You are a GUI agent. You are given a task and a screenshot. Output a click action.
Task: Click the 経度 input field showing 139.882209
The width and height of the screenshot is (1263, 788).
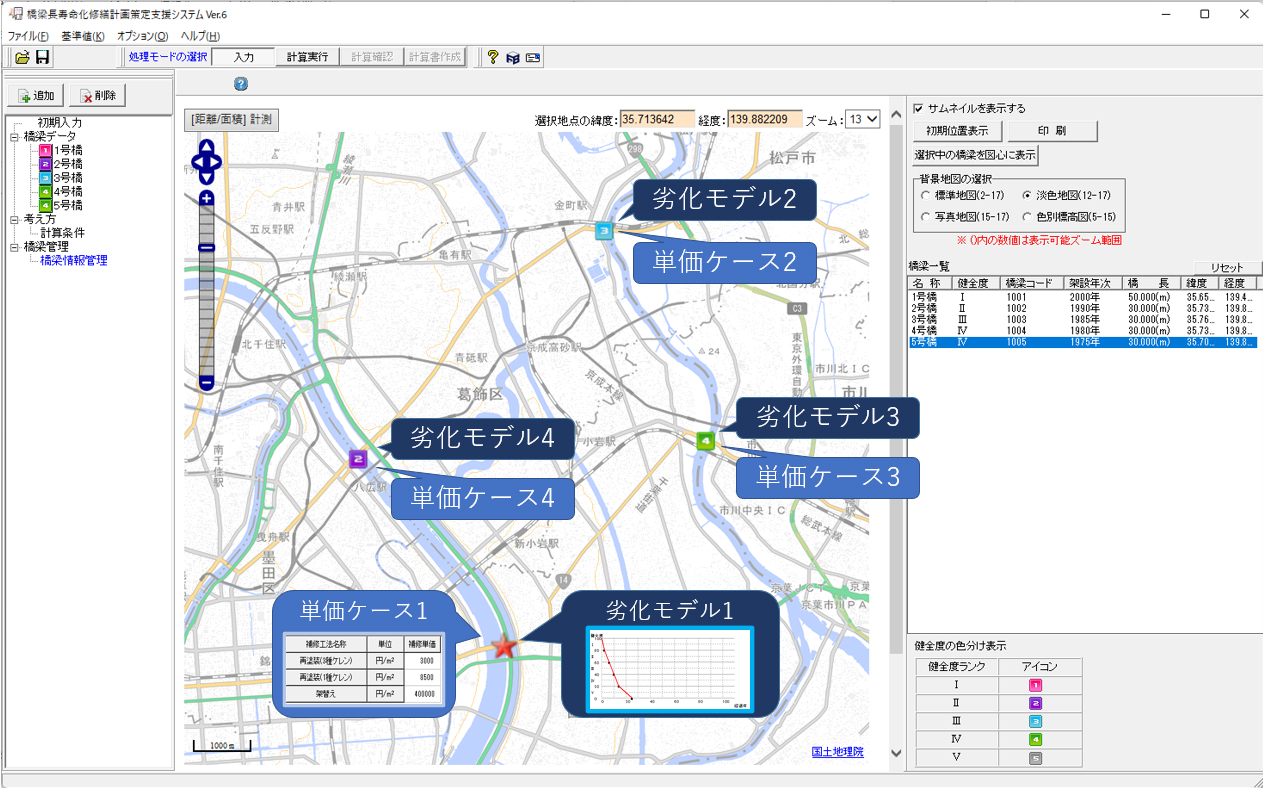tap(765, 119)
